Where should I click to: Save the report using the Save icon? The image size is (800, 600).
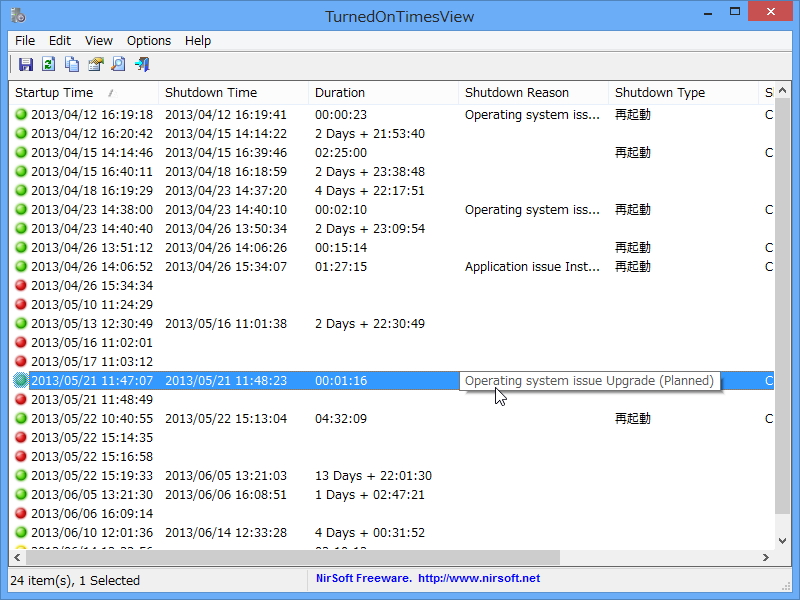26,64
